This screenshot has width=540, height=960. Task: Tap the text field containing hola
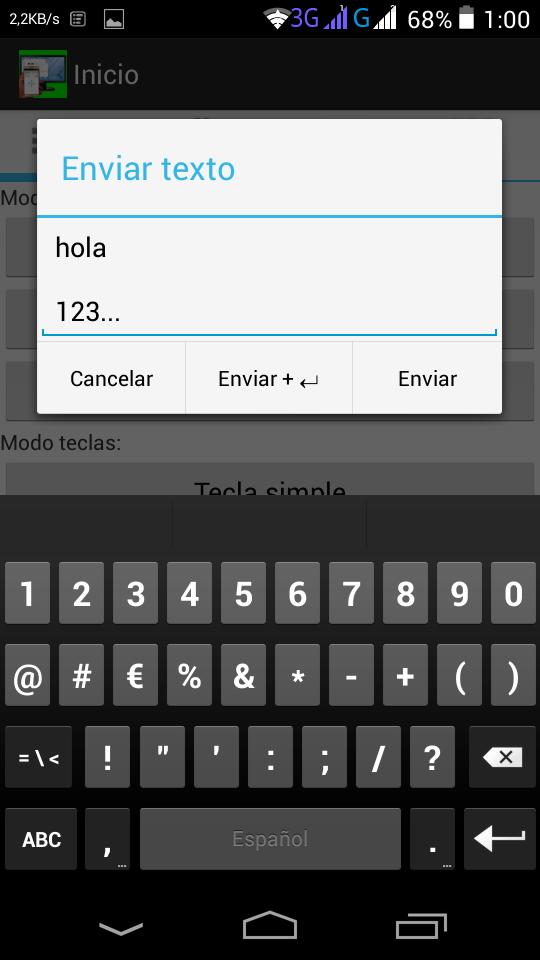click(269, 279)
